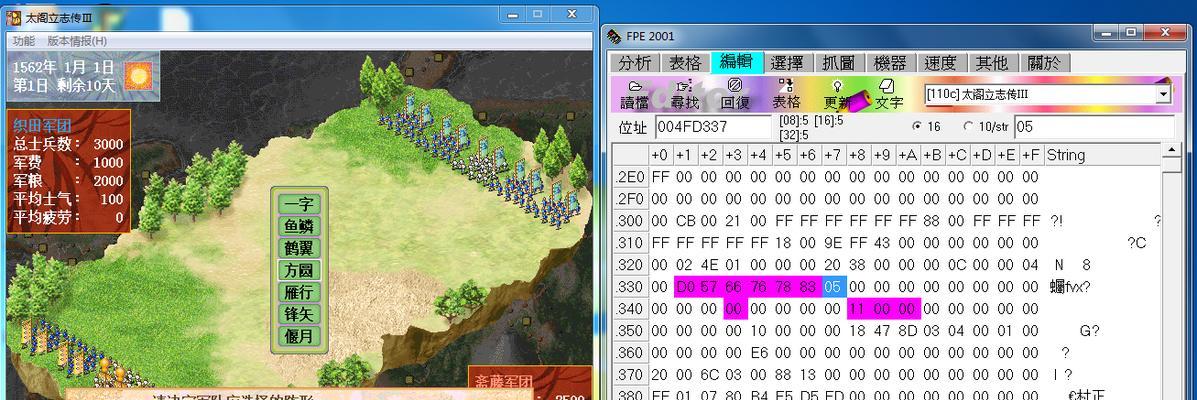Viewport: 1197px width, 400px height.
Task: Choose the 锋矢 formation button
Action: pyautogui.click(x=299, y=314)
